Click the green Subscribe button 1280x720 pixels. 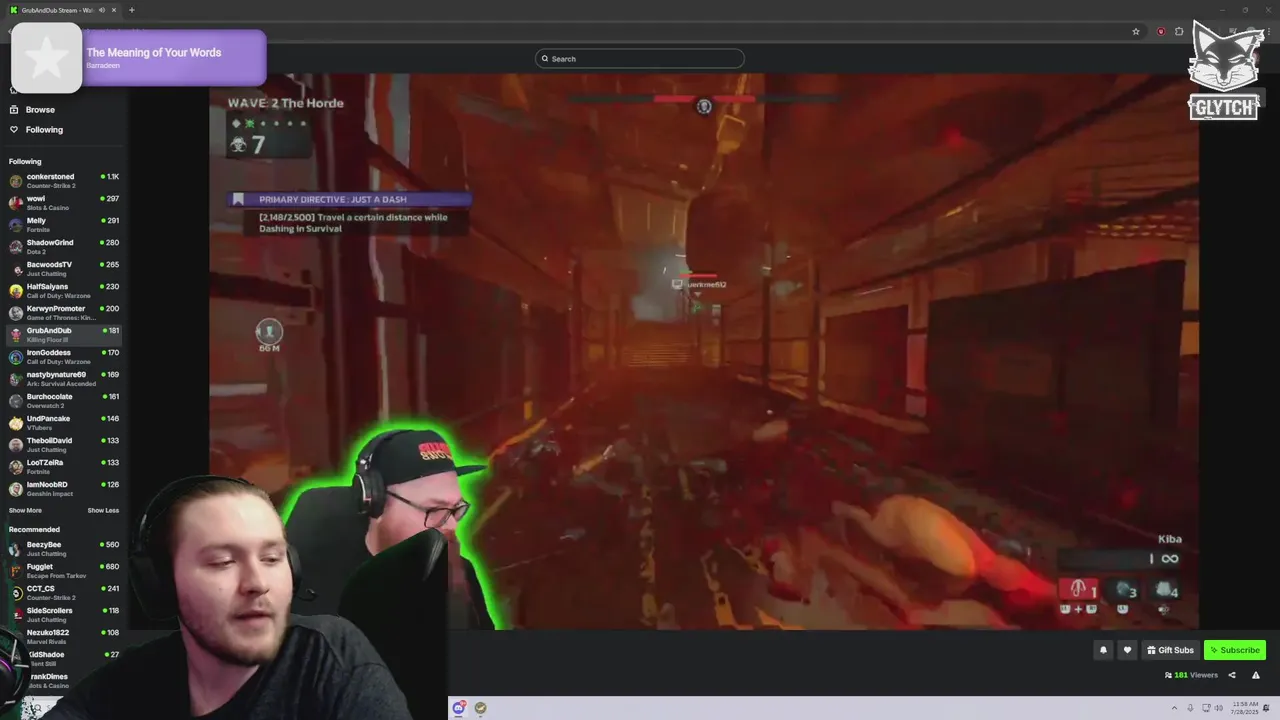pos(1235,650)
